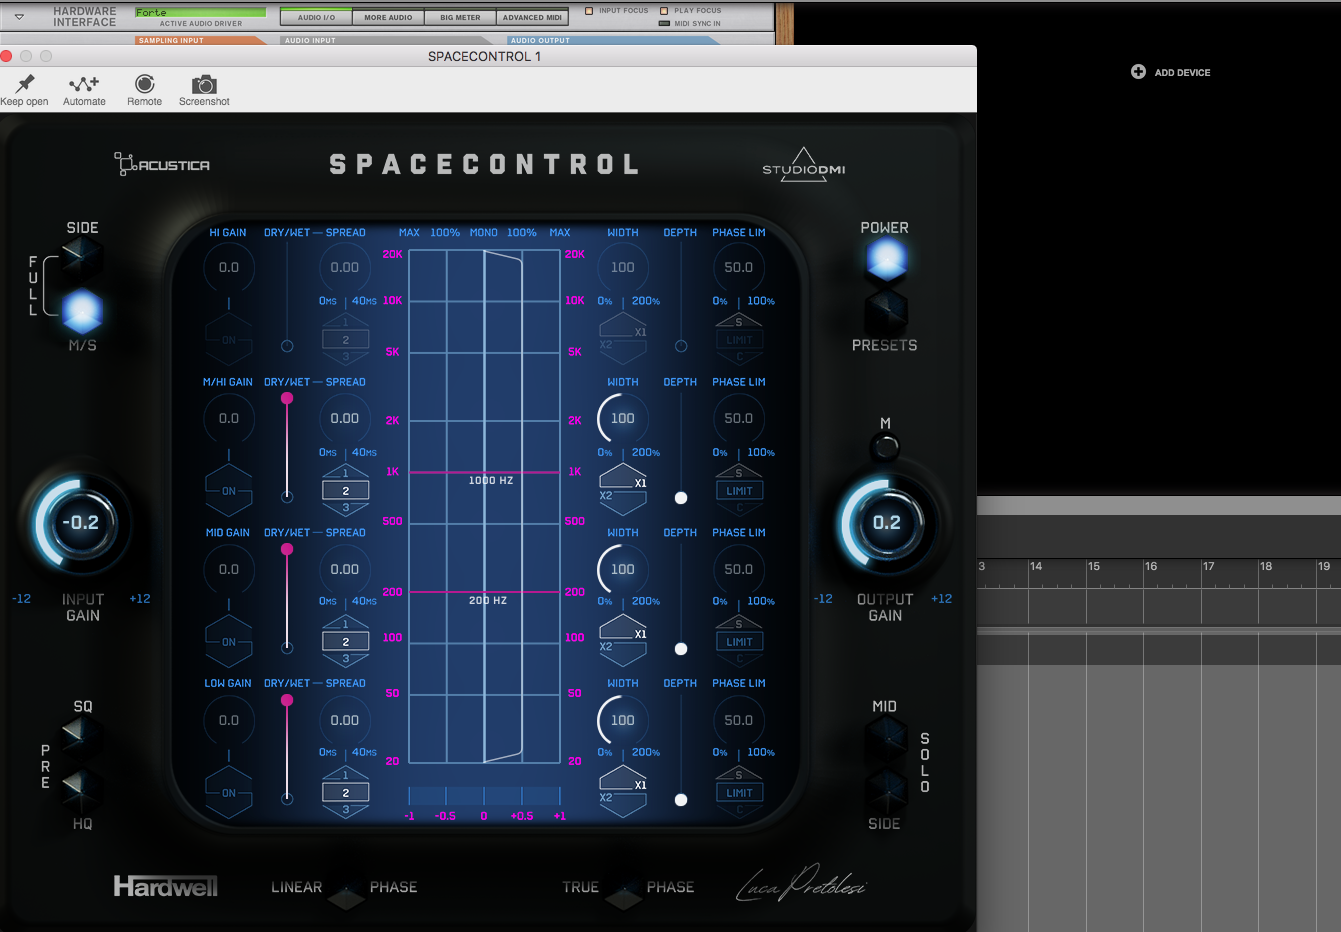Open the Low band LIMIT selector
Screen dimensions: 1341x932
(x=739, y=793)
